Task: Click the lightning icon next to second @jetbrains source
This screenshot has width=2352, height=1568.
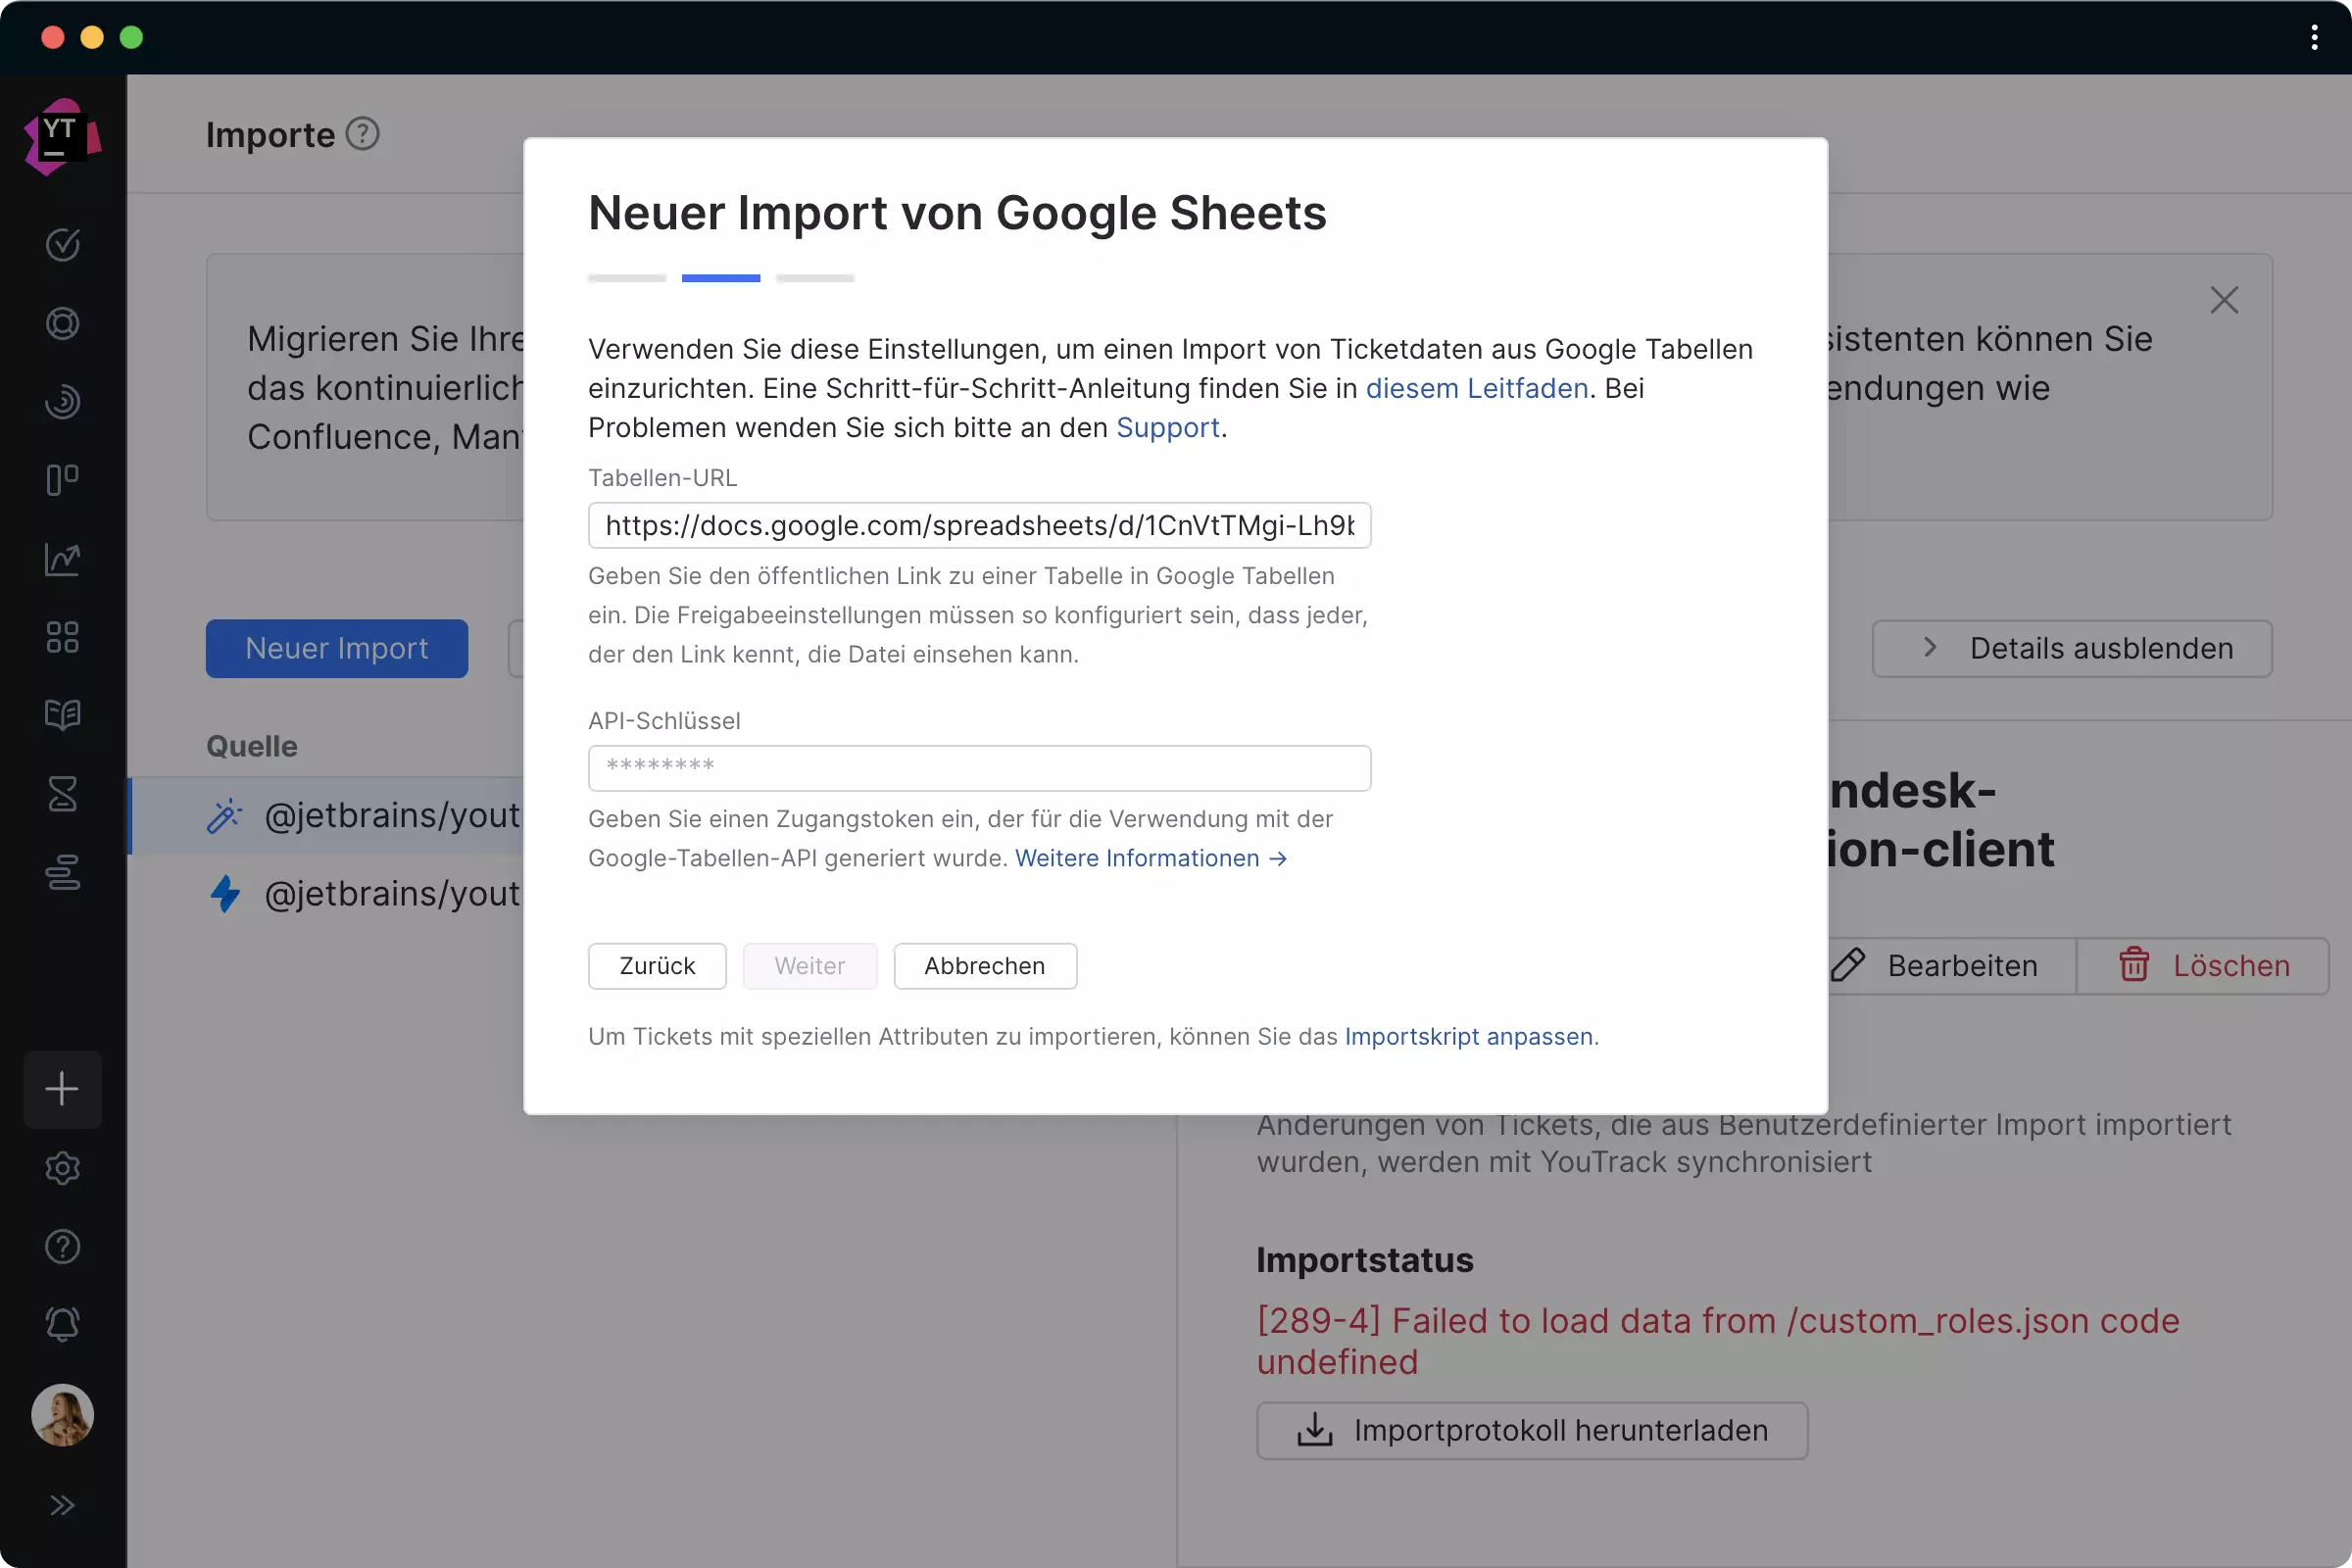Action: click(224, 895)
